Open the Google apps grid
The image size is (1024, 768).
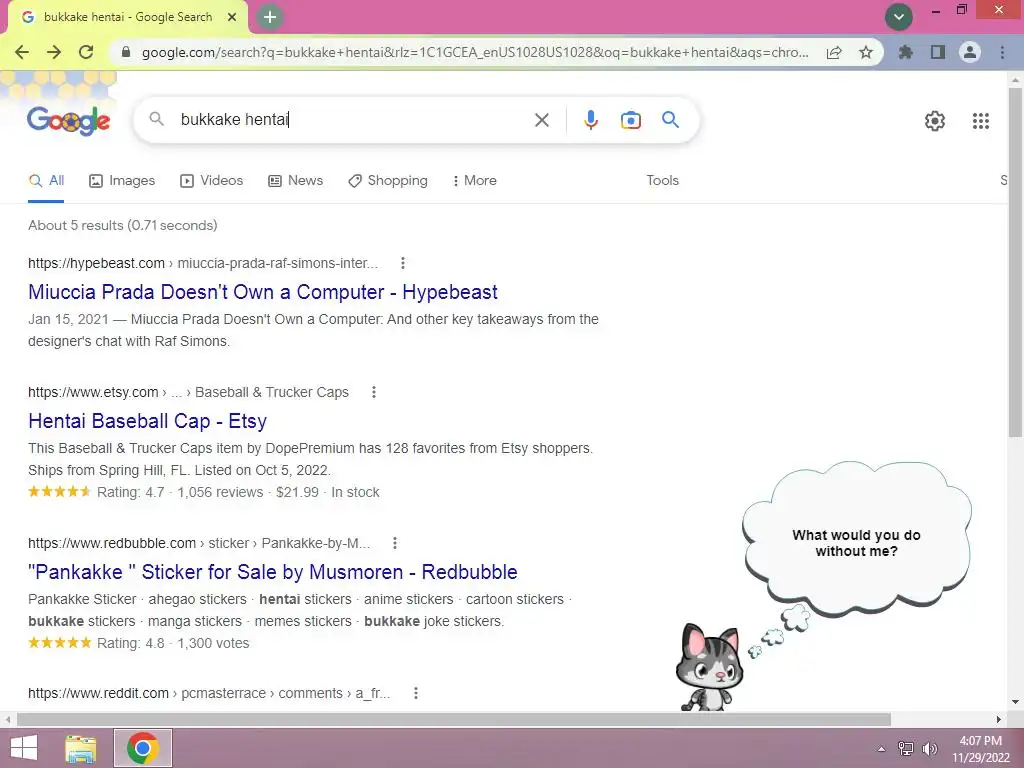tap(981, 121)
